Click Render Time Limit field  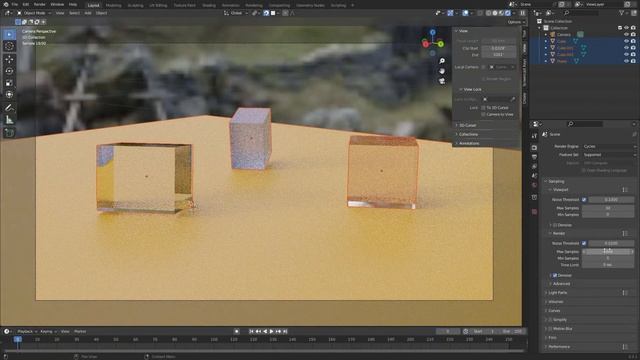(x=608, y=265)
